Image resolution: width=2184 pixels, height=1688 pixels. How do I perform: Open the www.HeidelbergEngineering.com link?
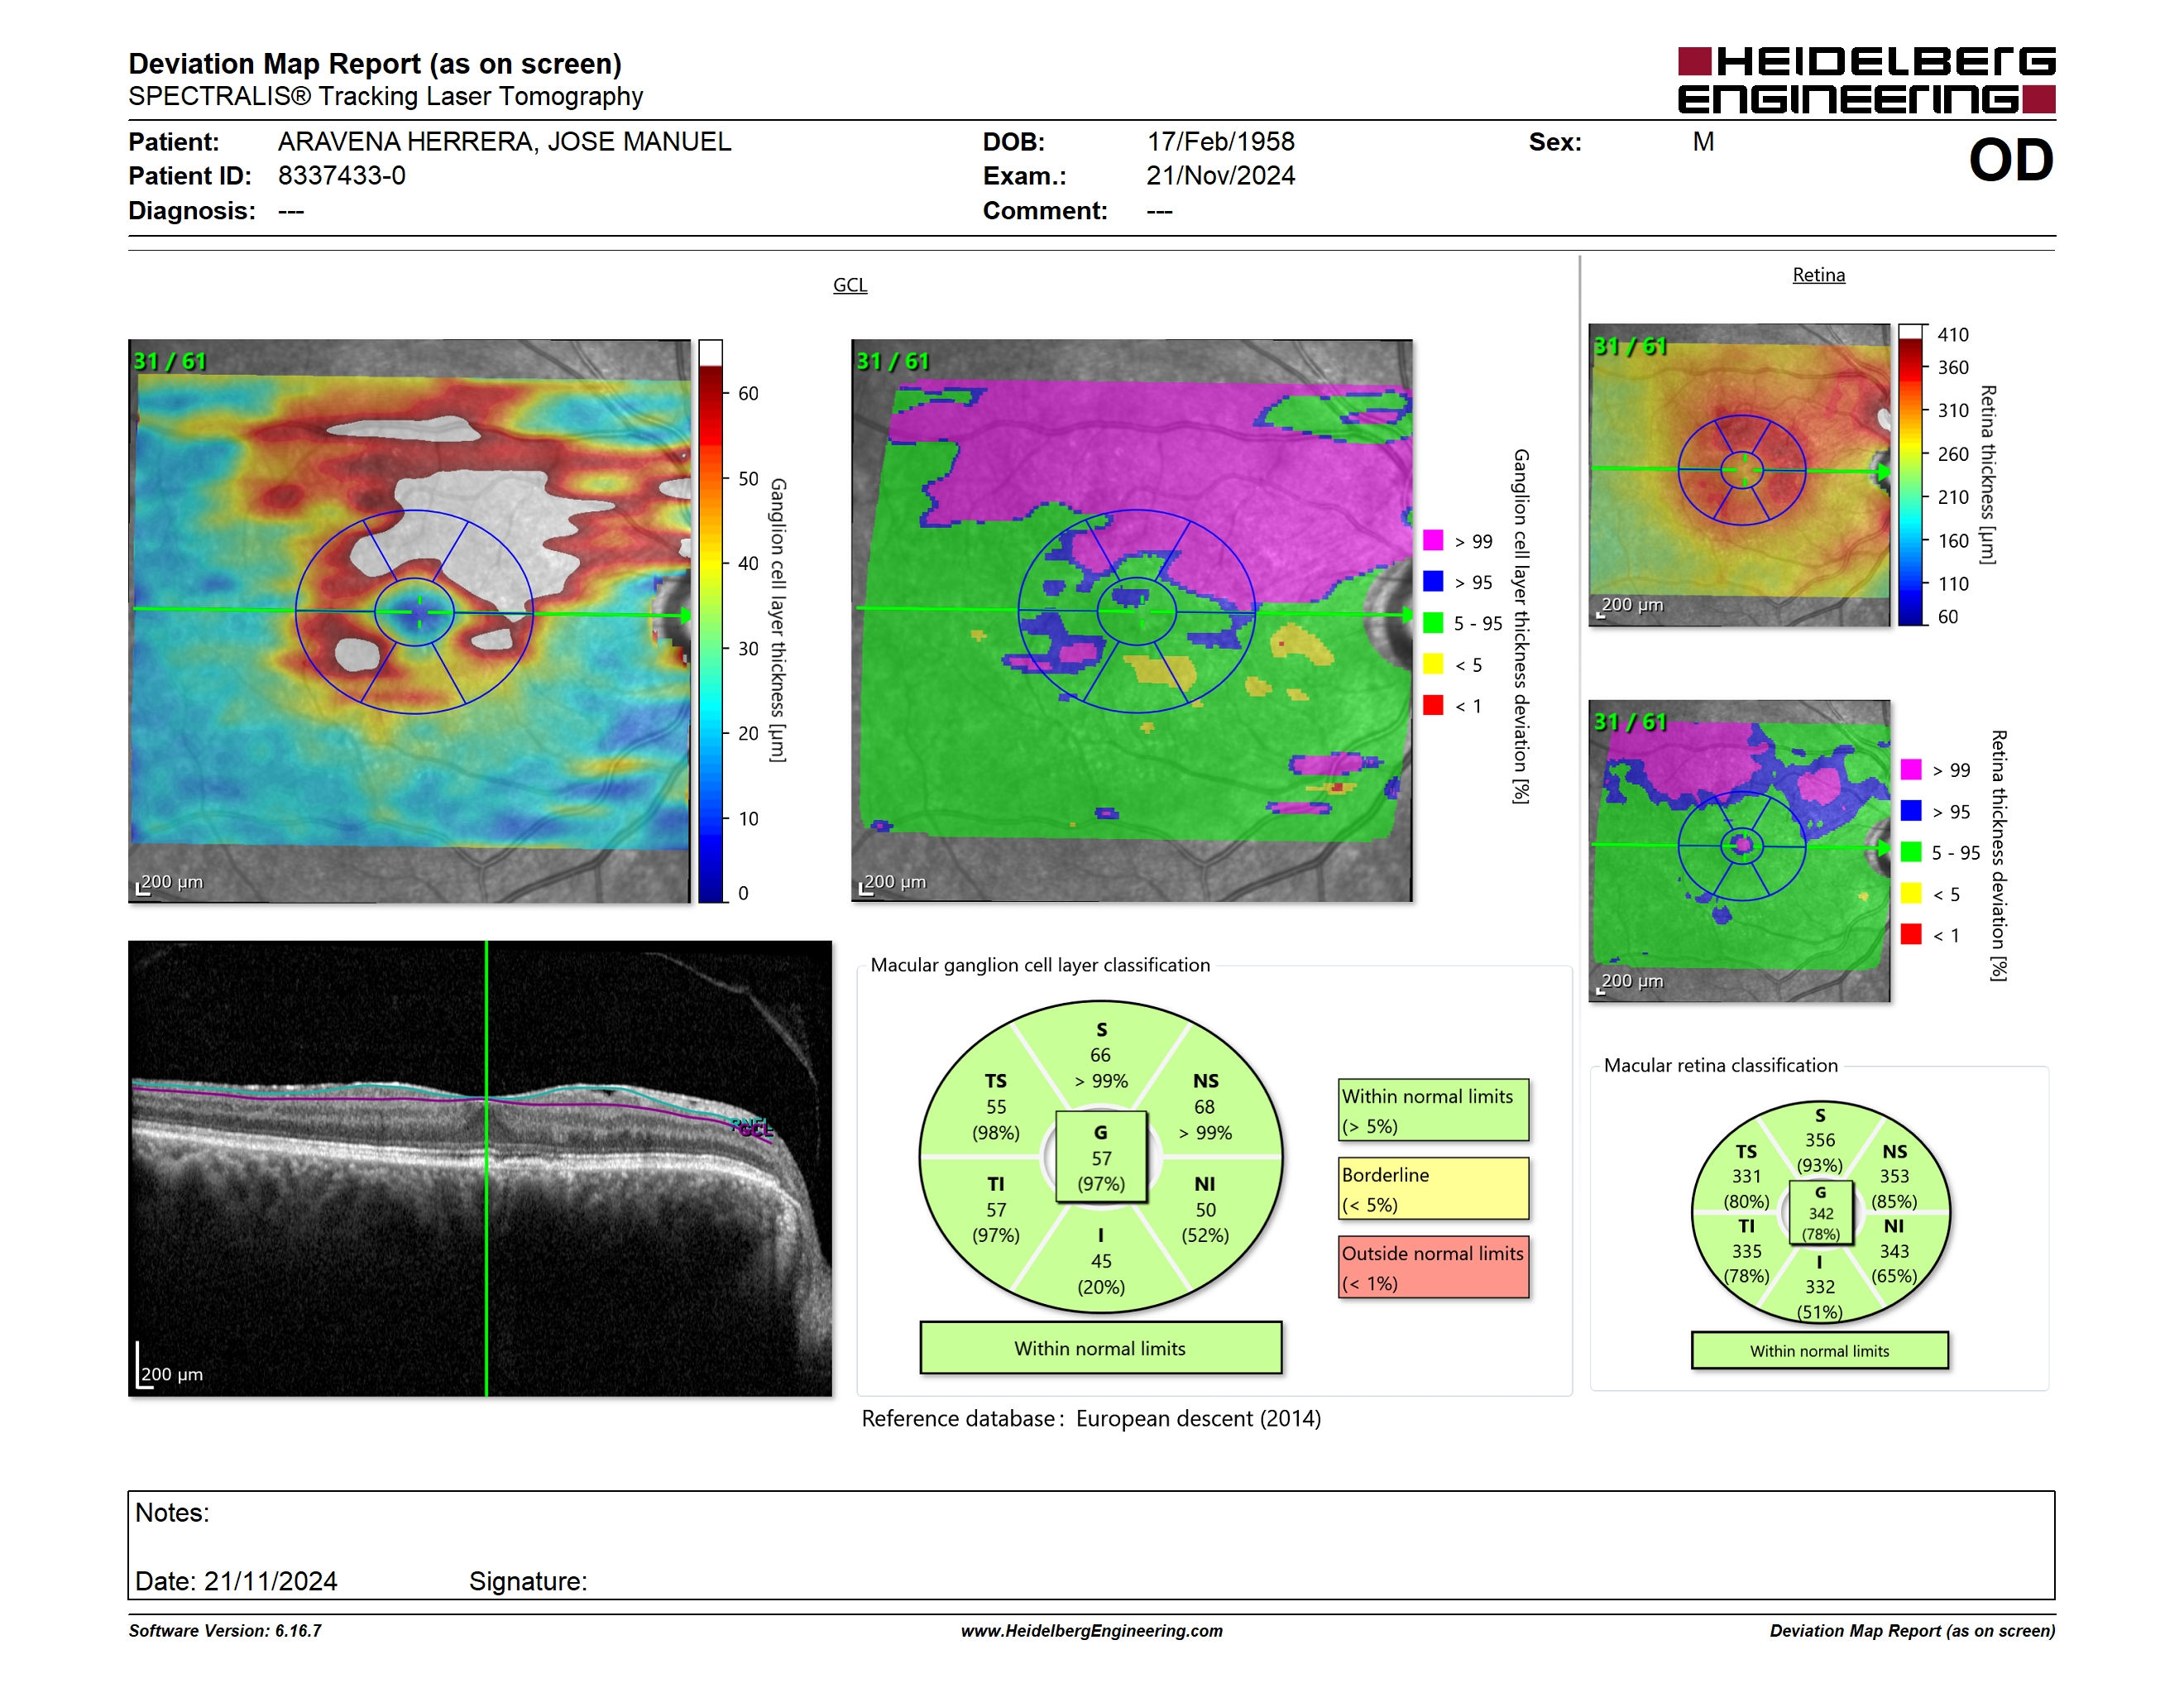pos(1091,1631)
